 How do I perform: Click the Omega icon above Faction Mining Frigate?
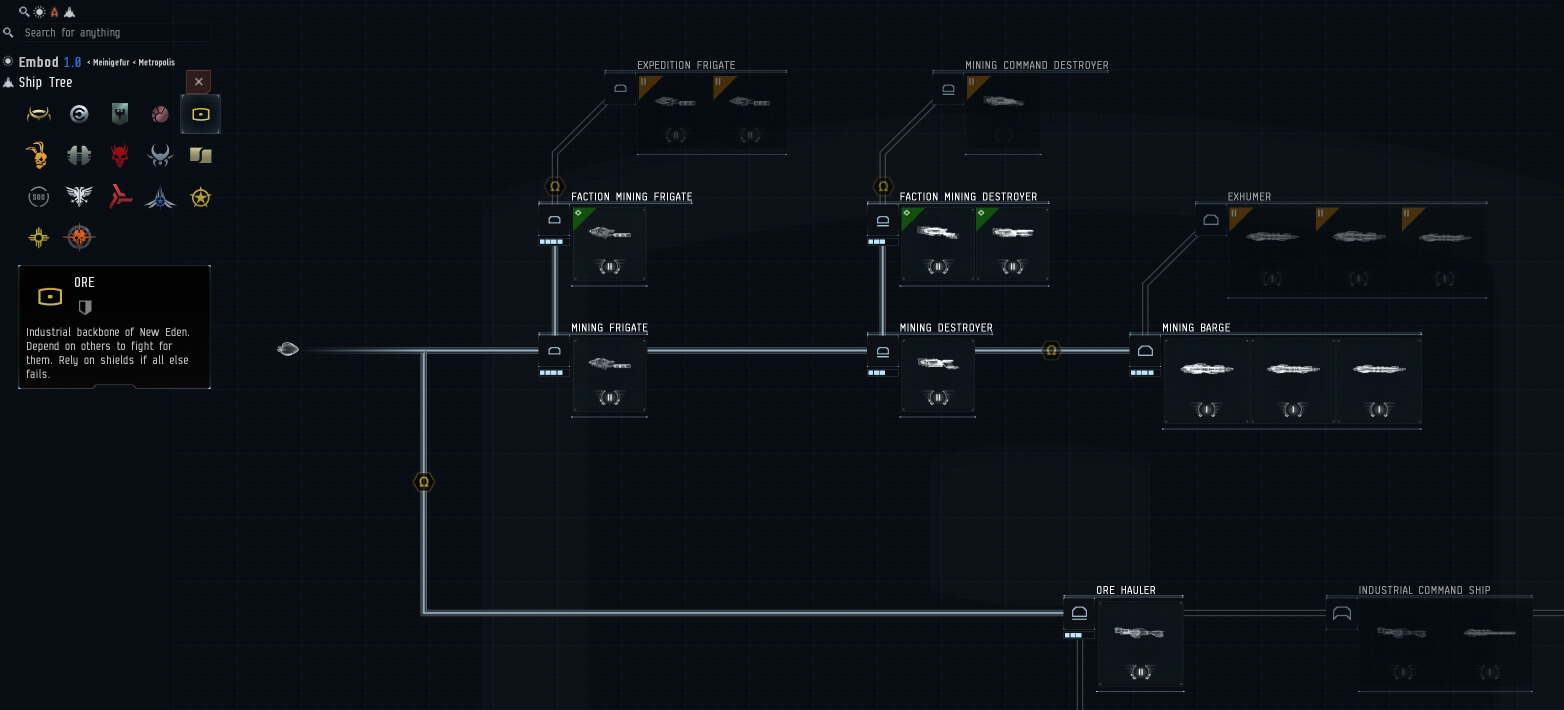(555, 187)
